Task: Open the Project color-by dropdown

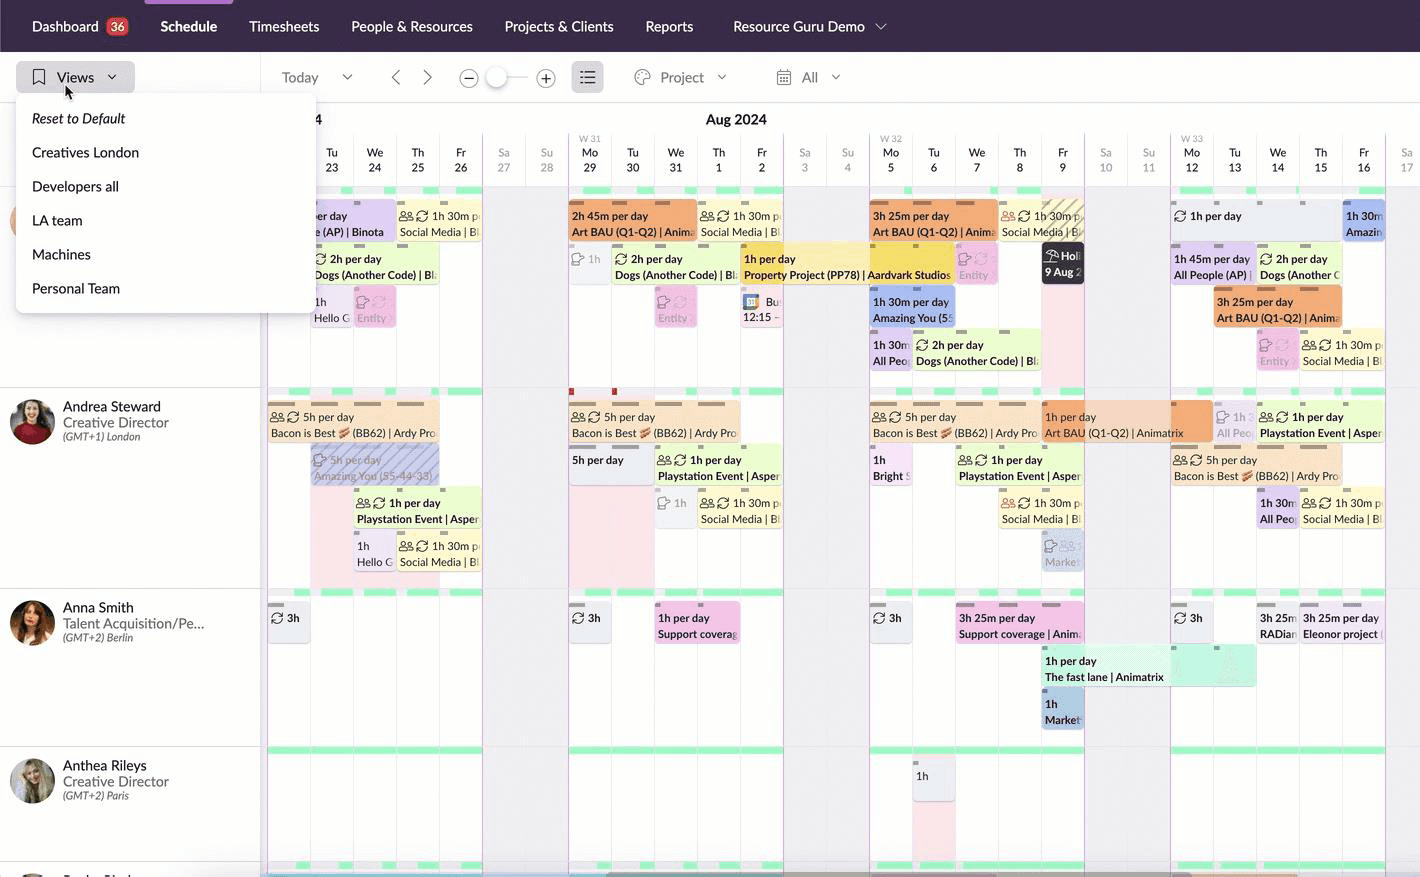Action: 680,77
